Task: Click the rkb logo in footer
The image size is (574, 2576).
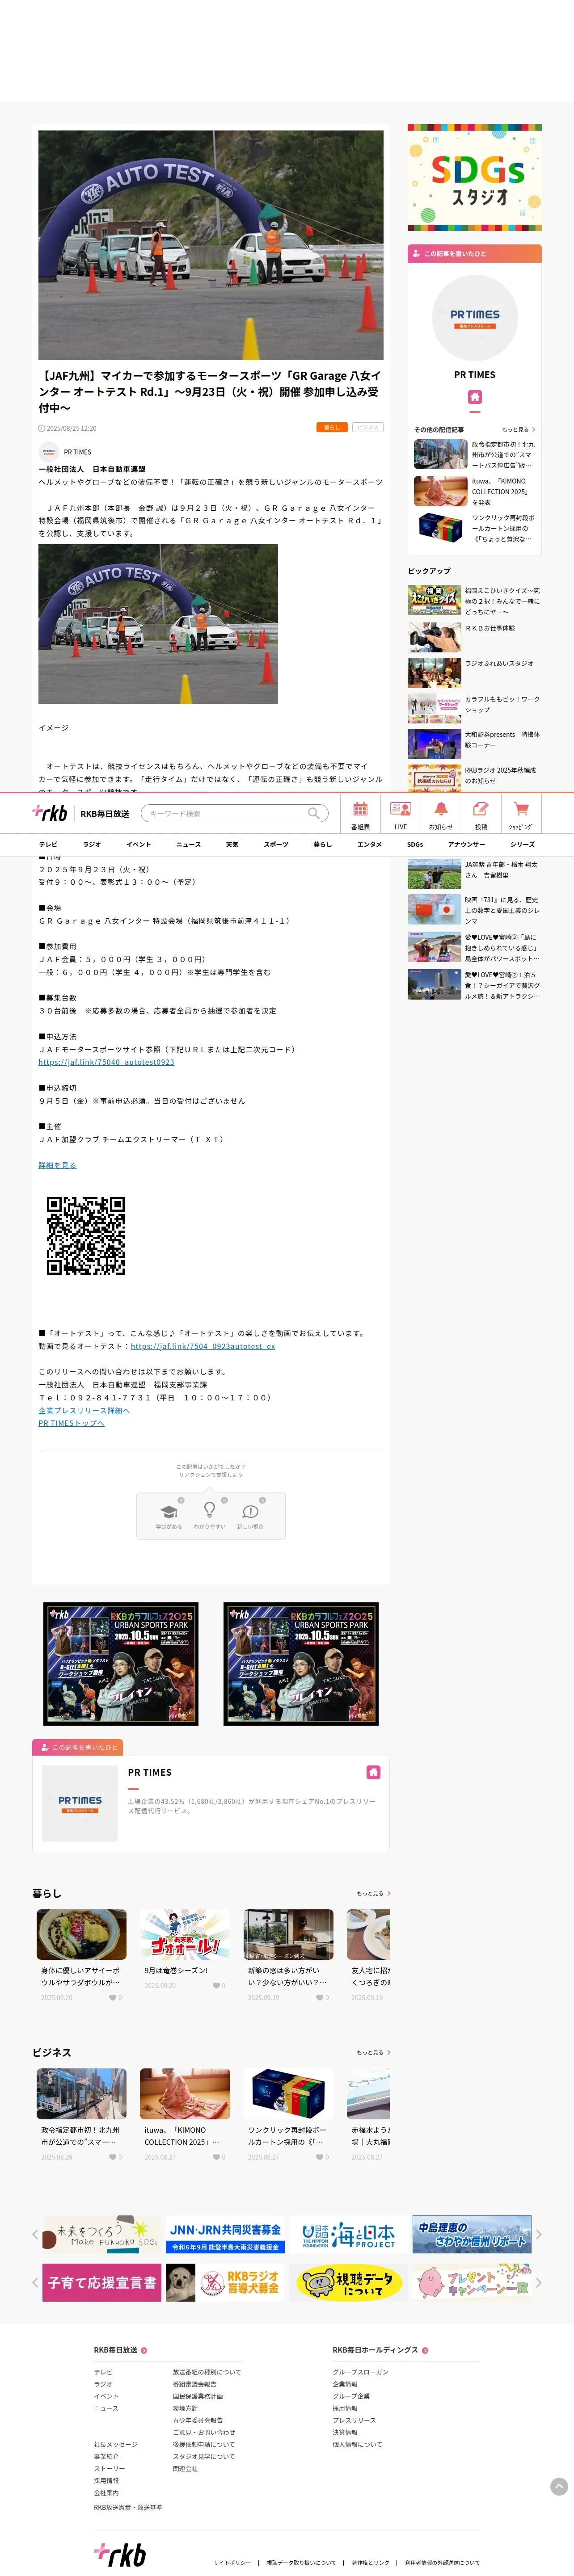Action: tap(120, 2554)
